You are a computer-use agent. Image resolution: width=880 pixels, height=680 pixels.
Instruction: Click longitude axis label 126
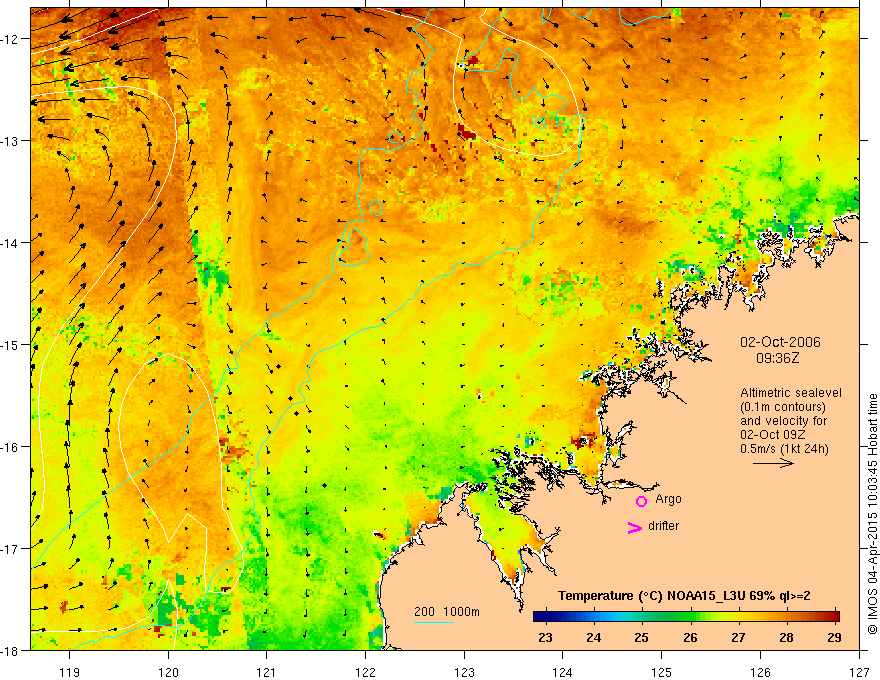(x=760, y=672)
